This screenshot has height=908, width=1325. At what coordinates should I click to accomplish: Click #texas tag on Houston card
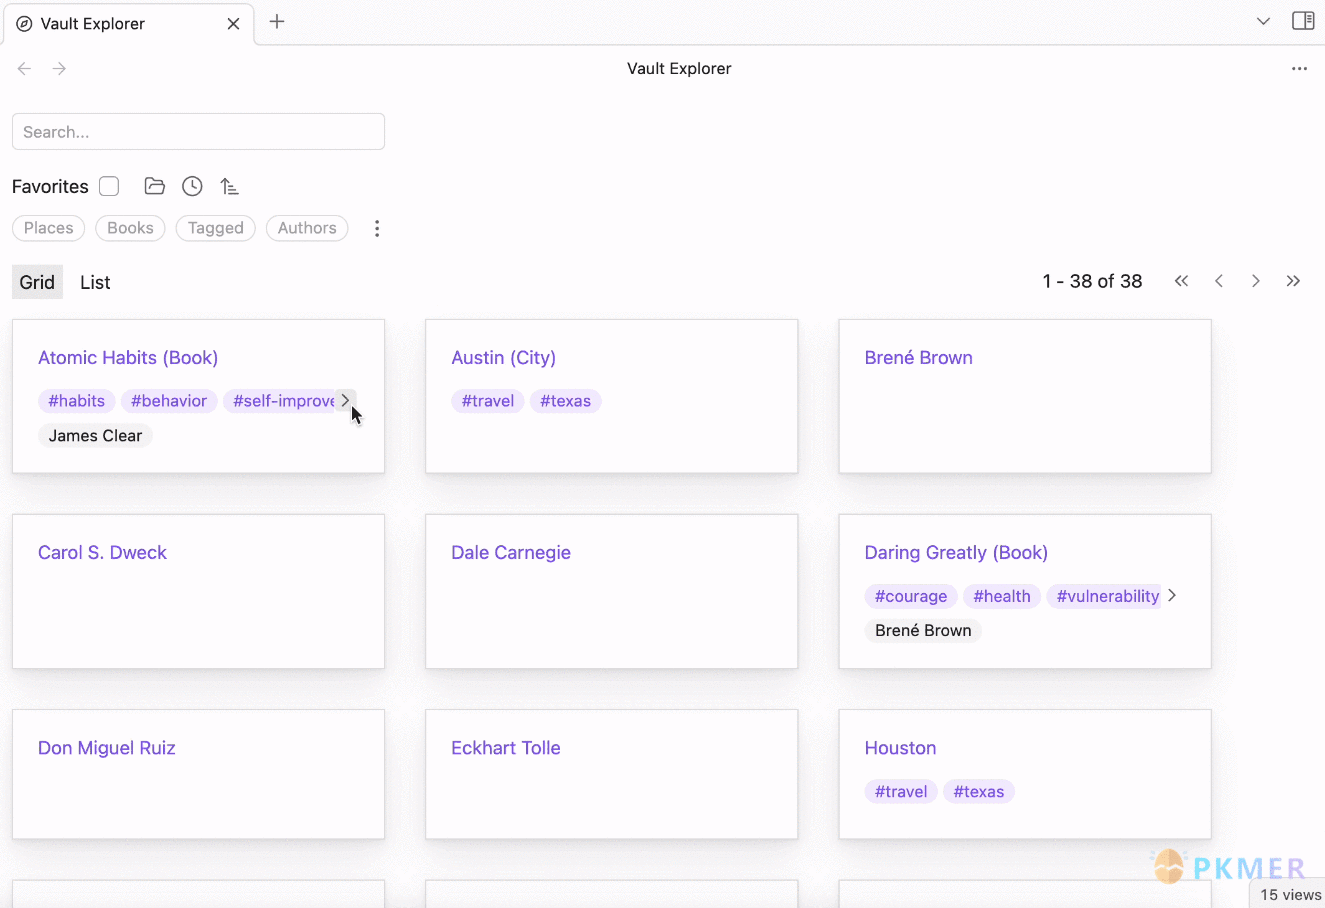point(979,791)
